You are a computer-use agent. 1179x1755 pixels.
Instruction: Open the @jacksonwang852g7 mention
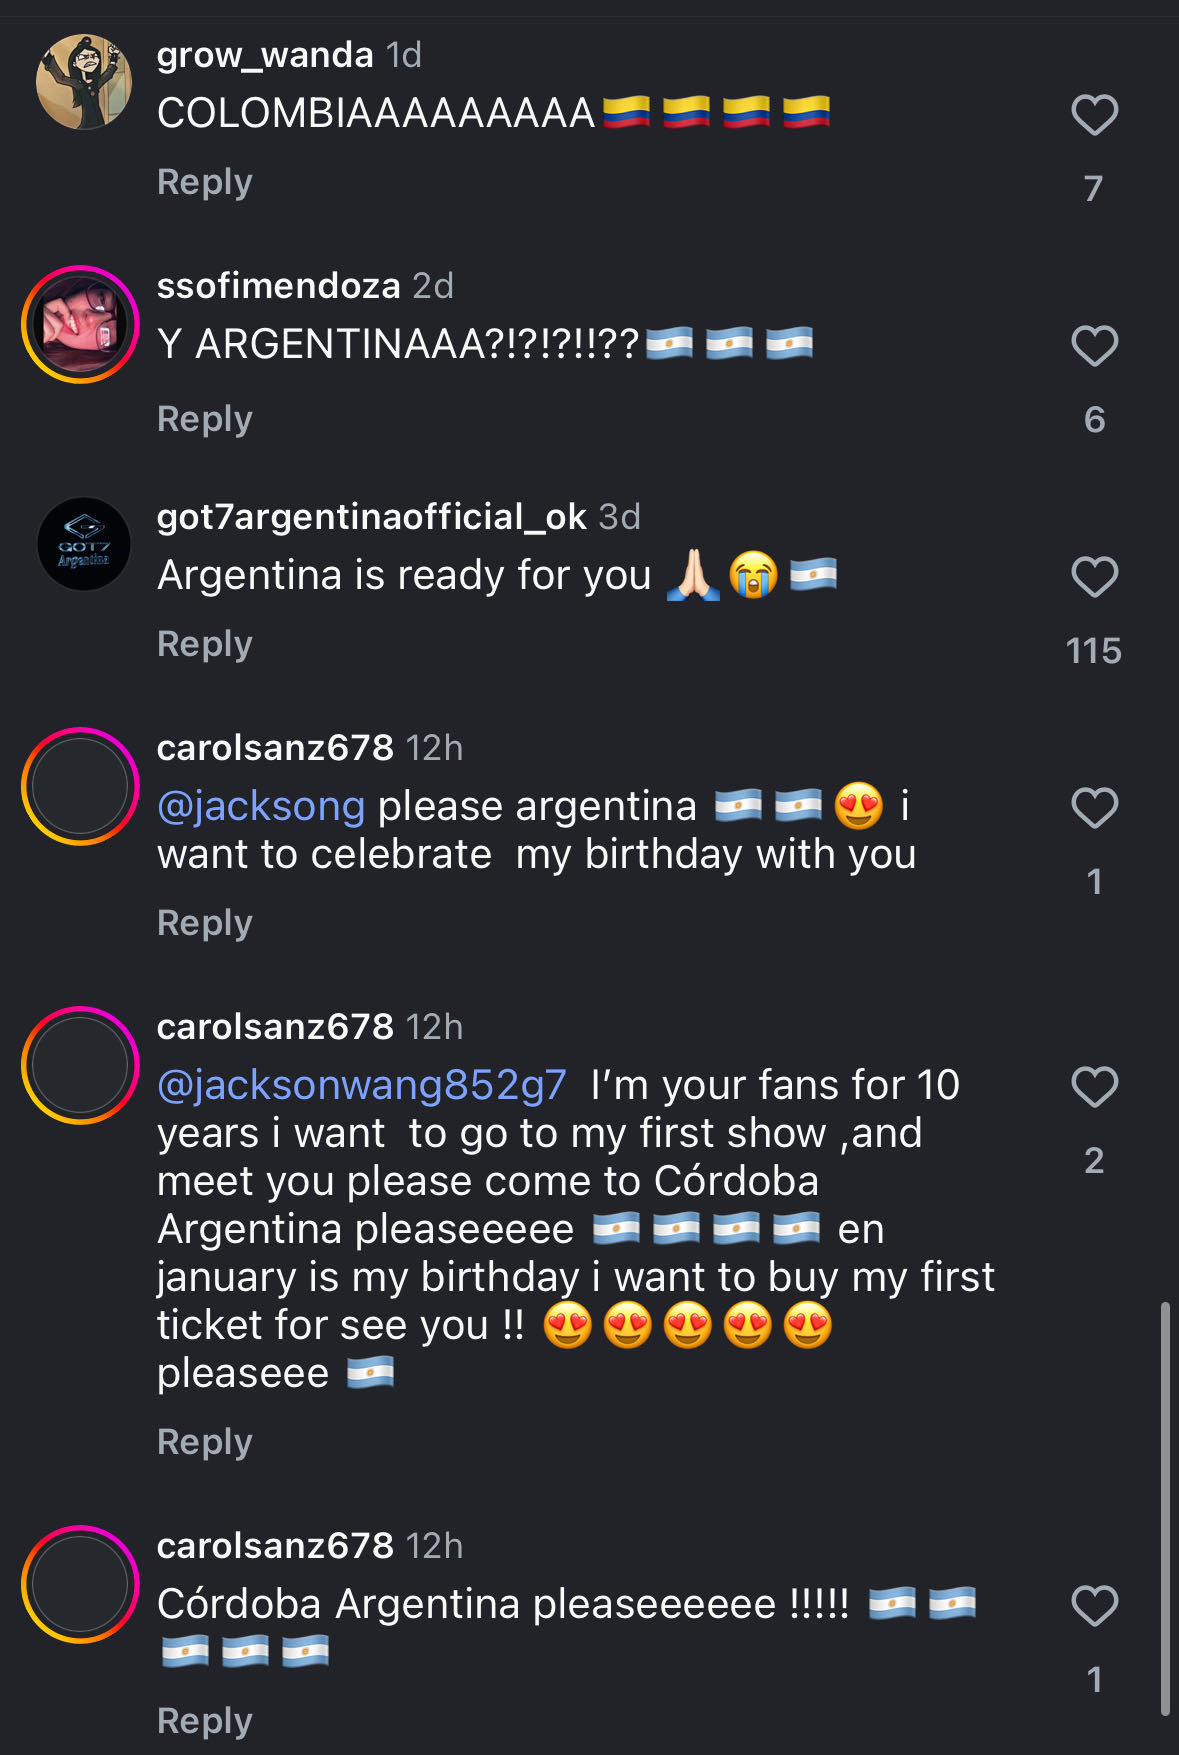362,1085
